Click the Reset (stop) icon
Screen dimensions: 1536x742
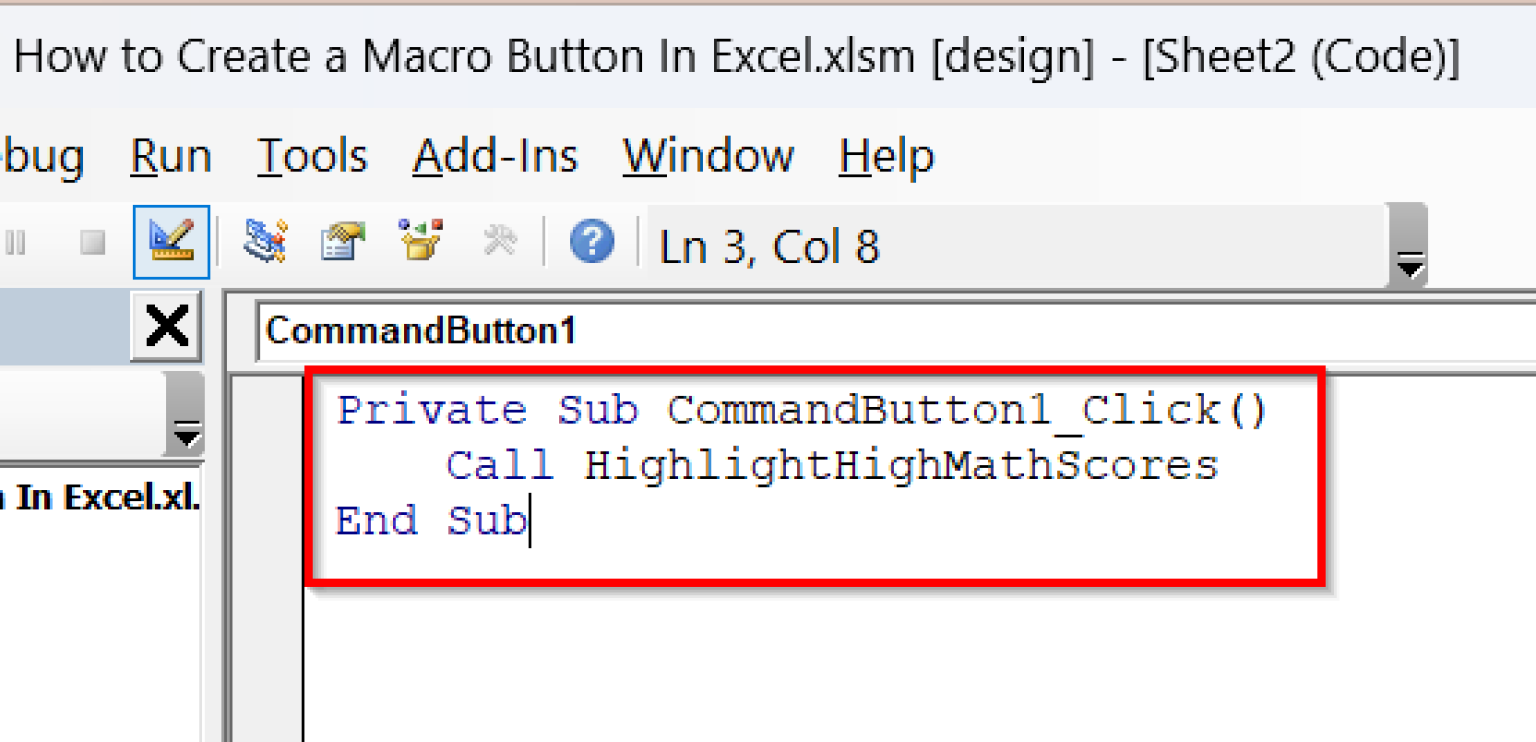pyautogui.click(x=90, y=240)
